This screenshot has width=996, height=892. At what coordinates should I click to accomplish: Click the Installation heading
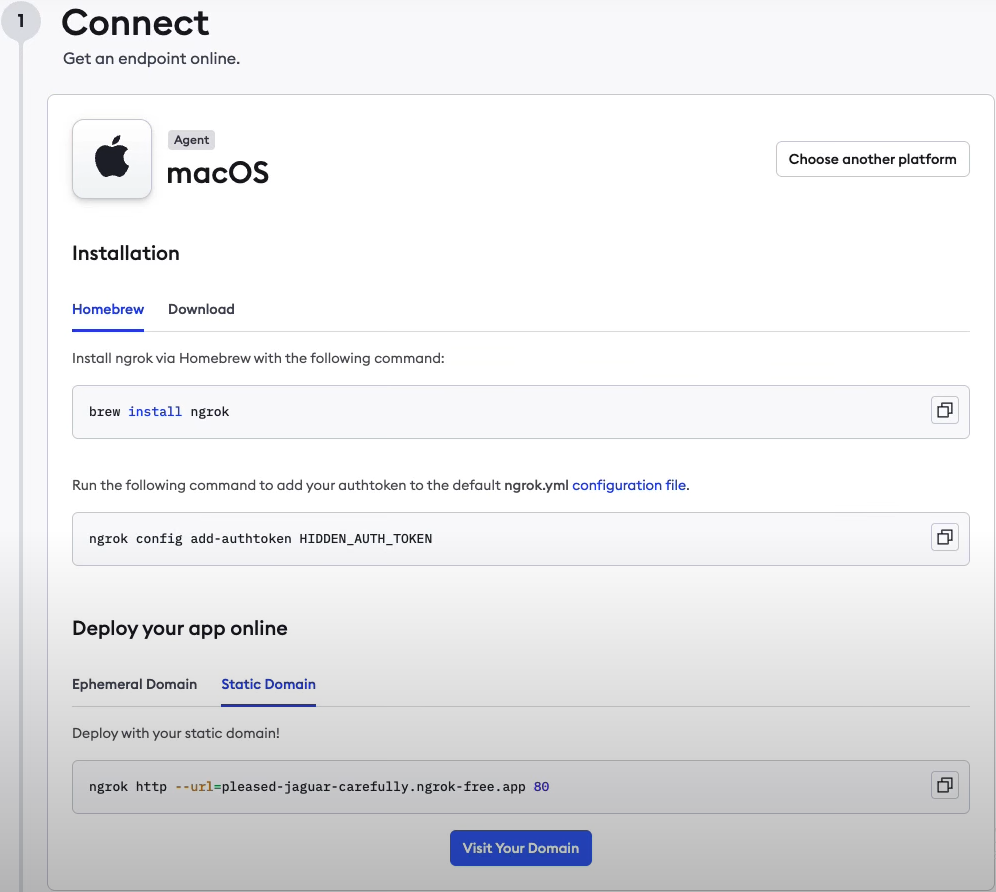click(x=126, y=253)
